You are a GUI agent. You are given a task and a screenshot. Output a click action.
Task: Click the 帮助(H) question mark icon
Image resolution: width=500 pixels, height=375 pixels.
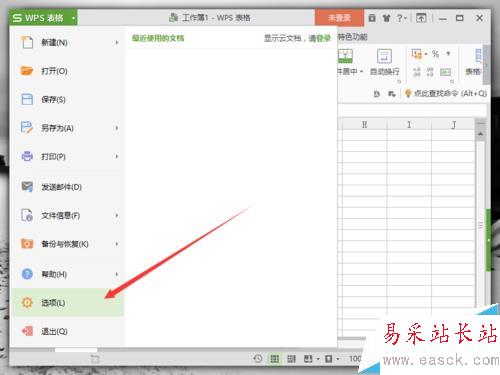27,274
